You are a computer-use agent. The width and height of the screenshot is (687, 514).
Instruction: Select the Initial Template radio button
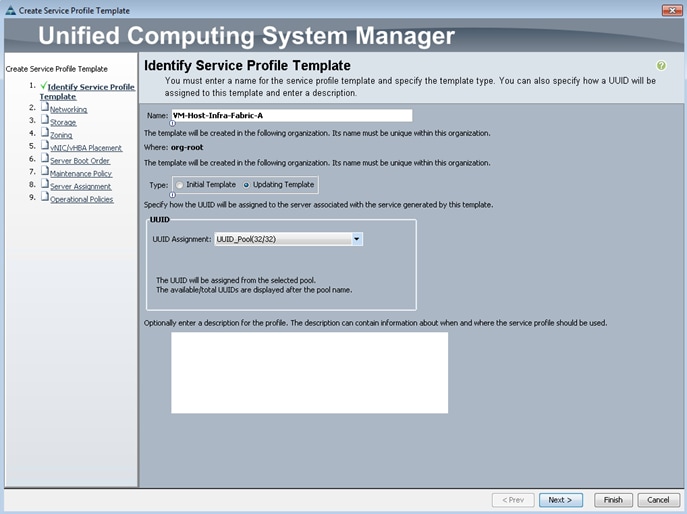[180, 185]
